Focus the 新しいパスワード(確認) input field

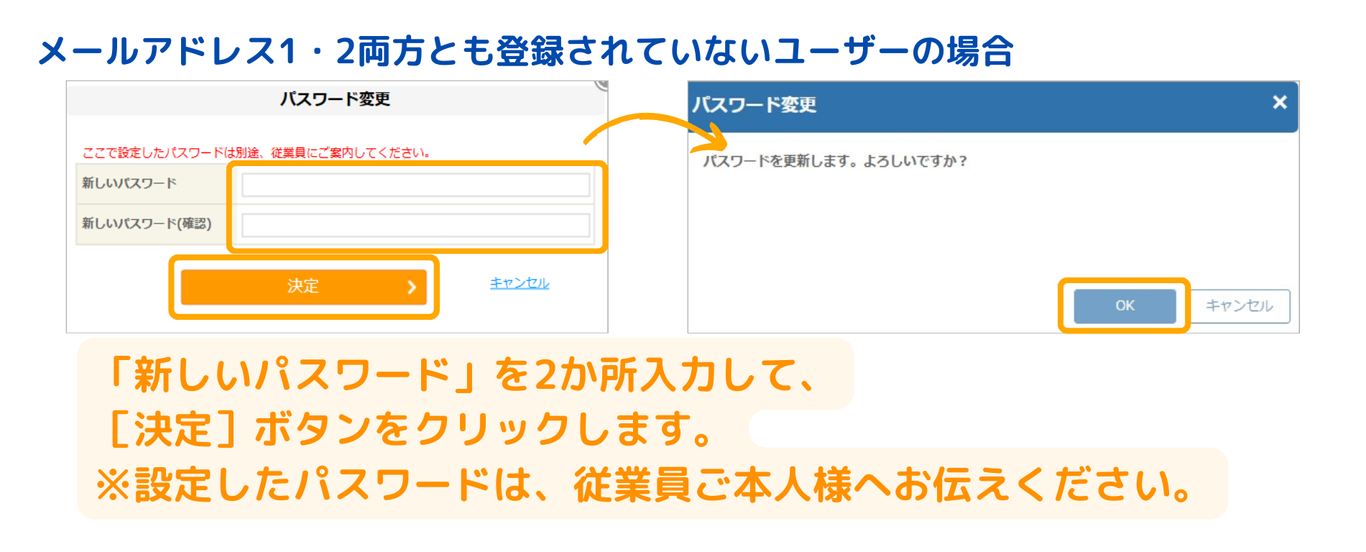coord(415,225)
